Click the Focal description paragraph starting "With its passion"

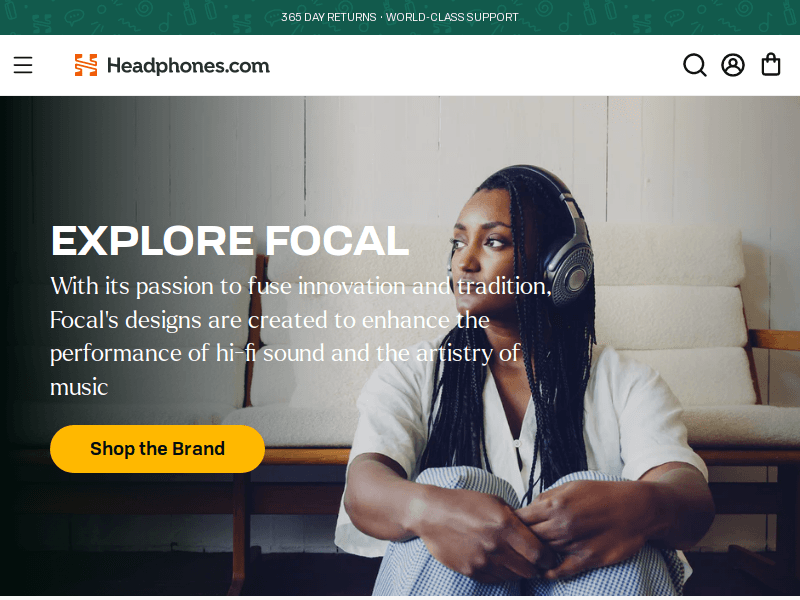[x=301, y=336]
